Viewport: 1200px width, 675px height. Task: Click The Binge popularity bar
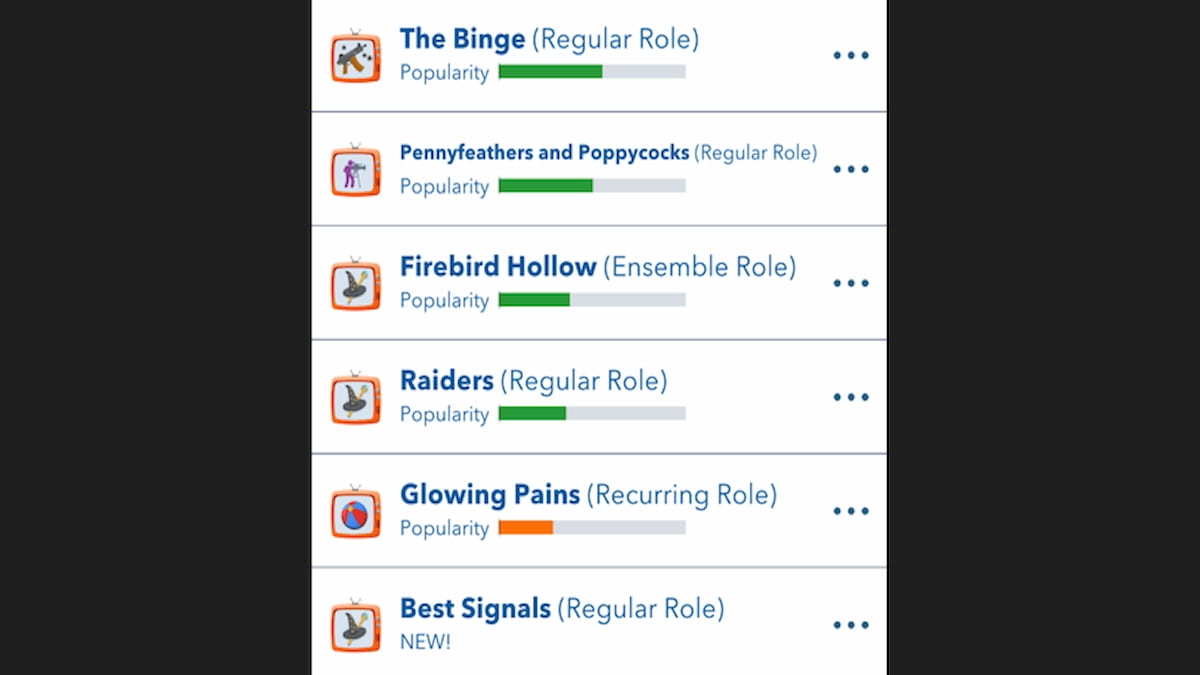592,72
